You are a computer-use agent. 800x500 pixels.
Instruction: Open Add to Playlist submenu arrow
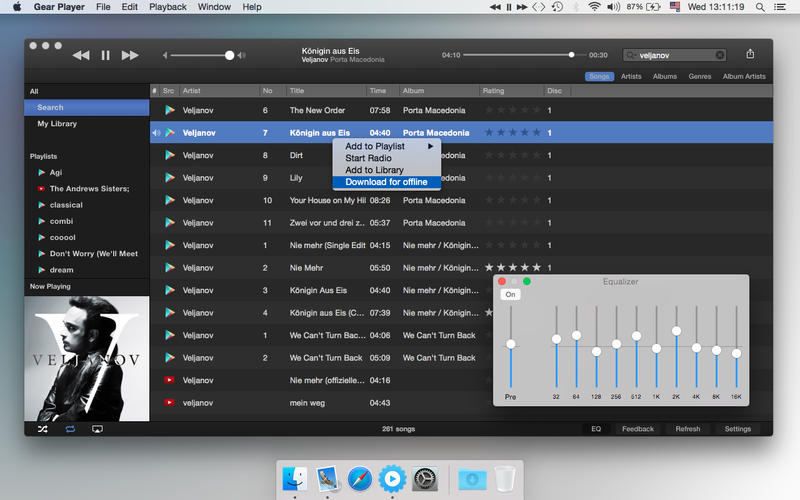coord(431,146)
